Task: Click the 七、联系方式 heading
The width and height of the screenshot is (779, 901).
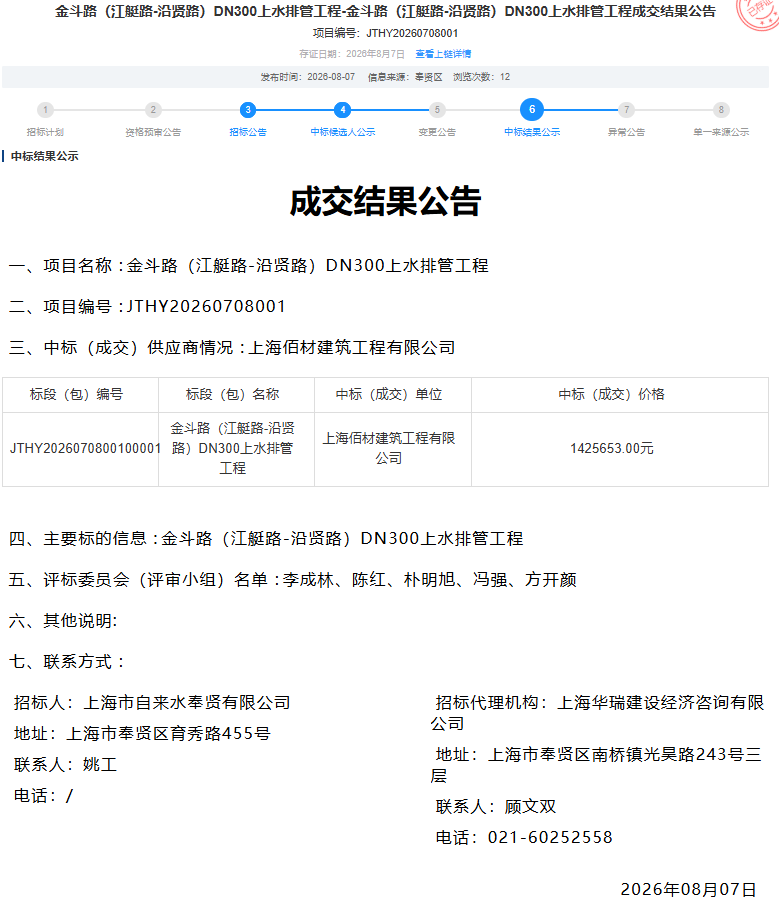Action: (67, 662)
